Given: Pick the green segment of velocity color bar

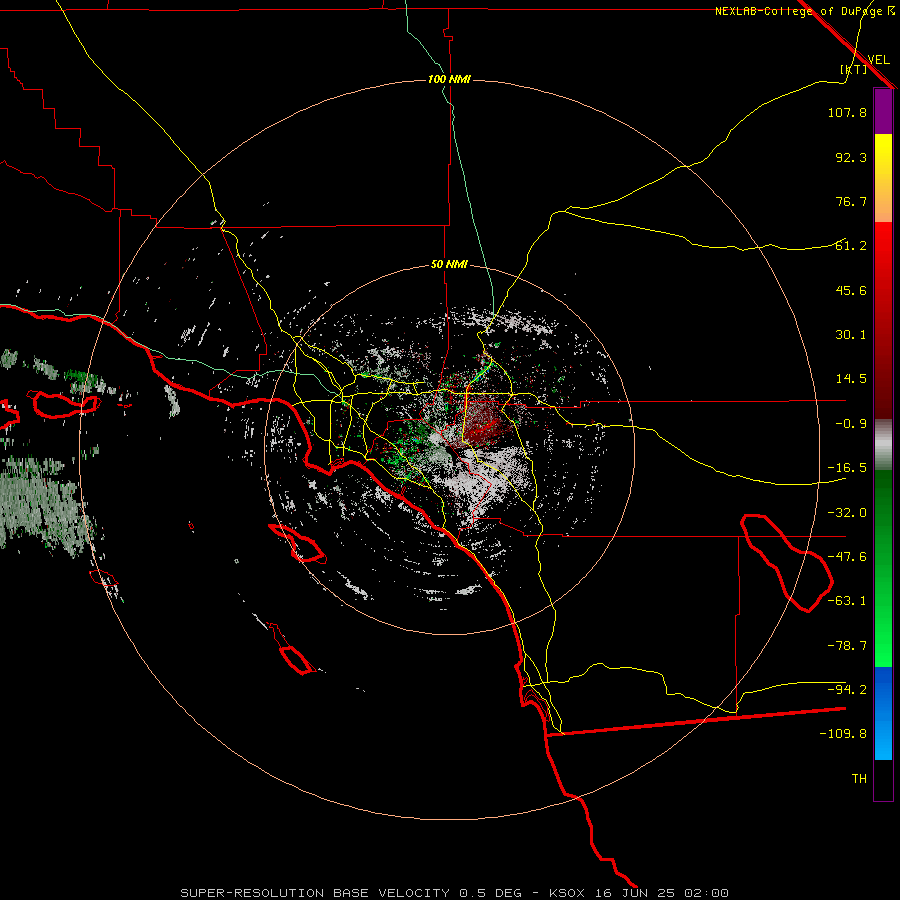Looking at the screenshot, I should [x=883, y=568].
